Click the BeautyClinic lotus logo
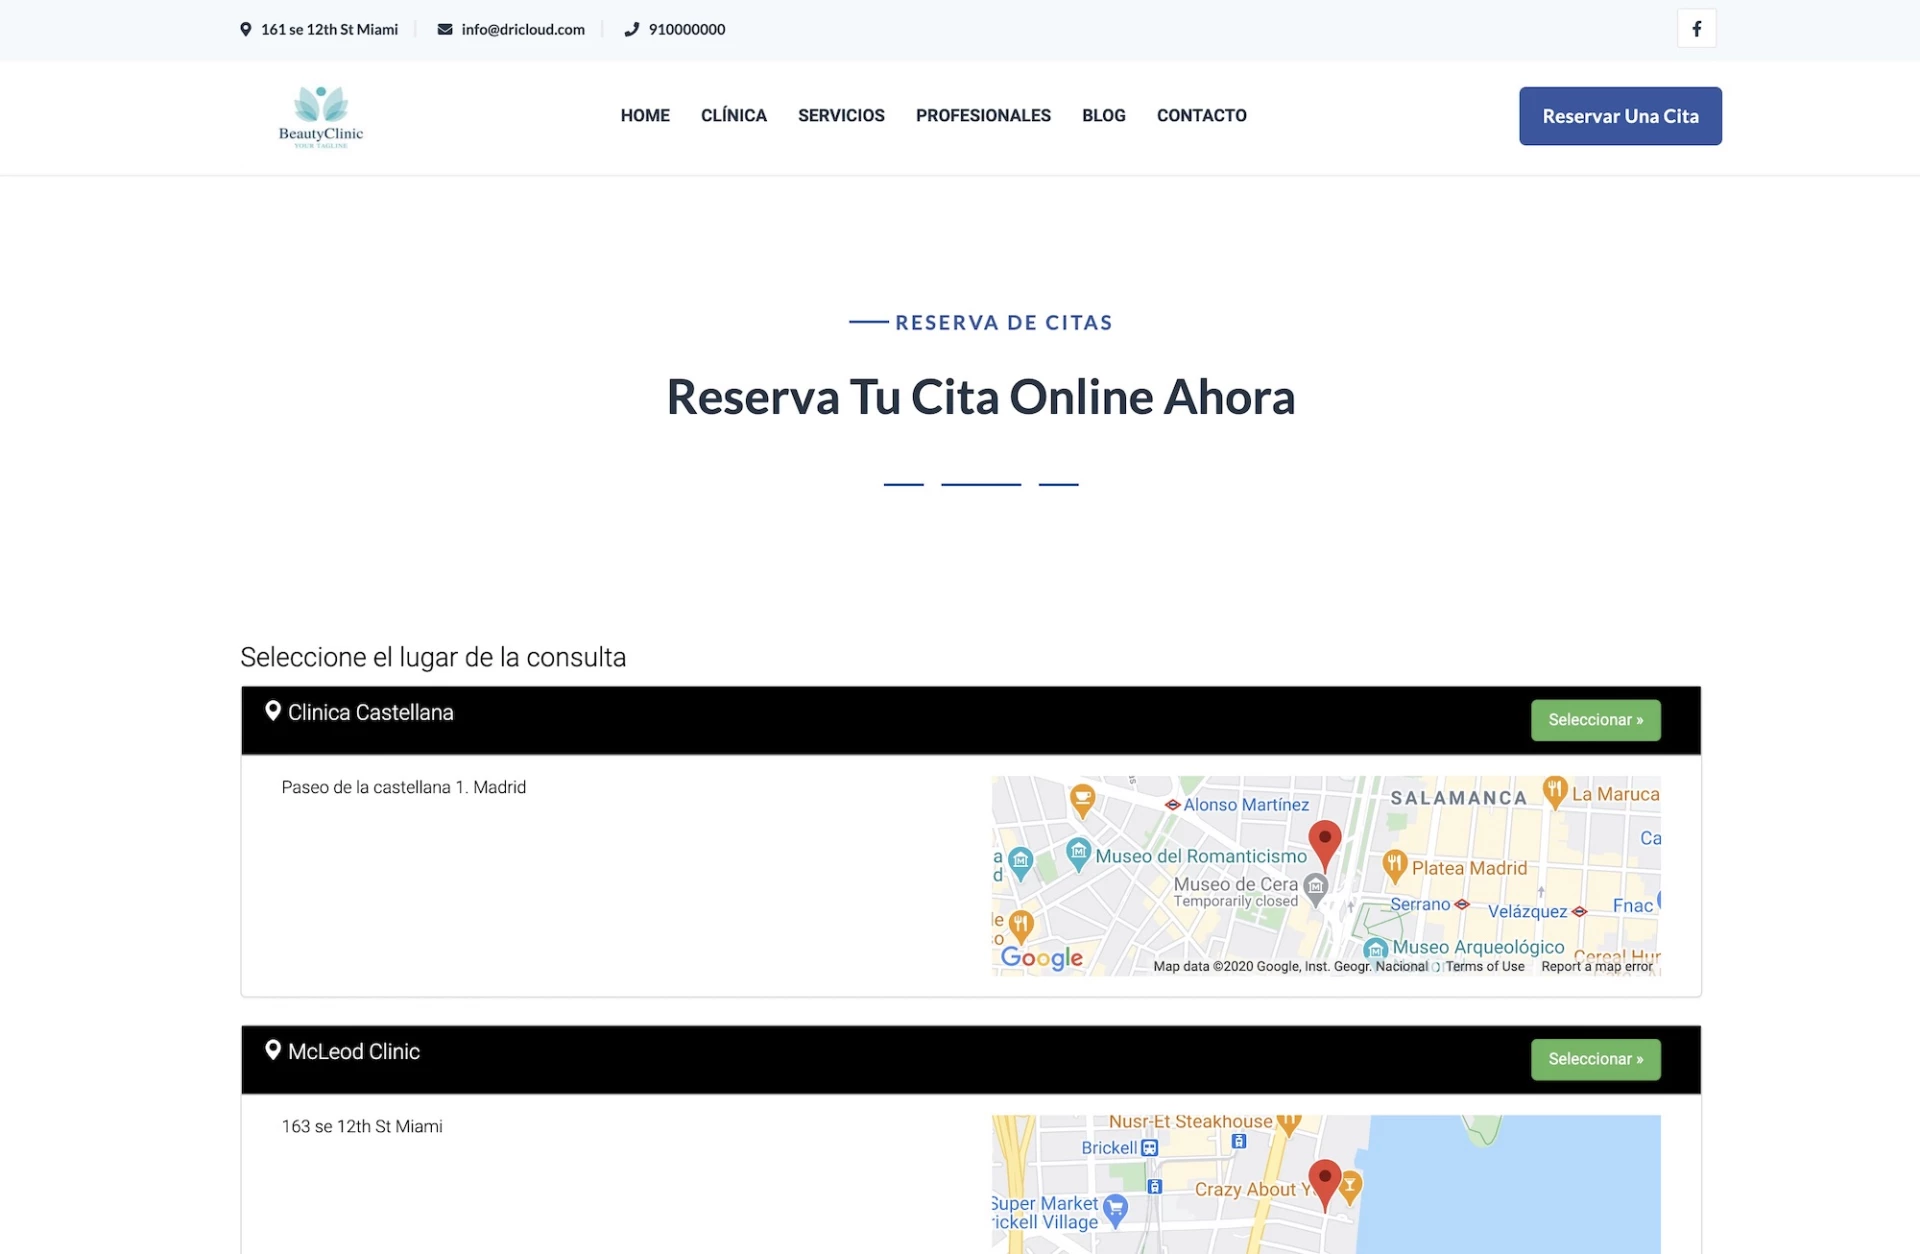The width and height of the screenshot is (1920, 1254). click(x=319, y=114)
